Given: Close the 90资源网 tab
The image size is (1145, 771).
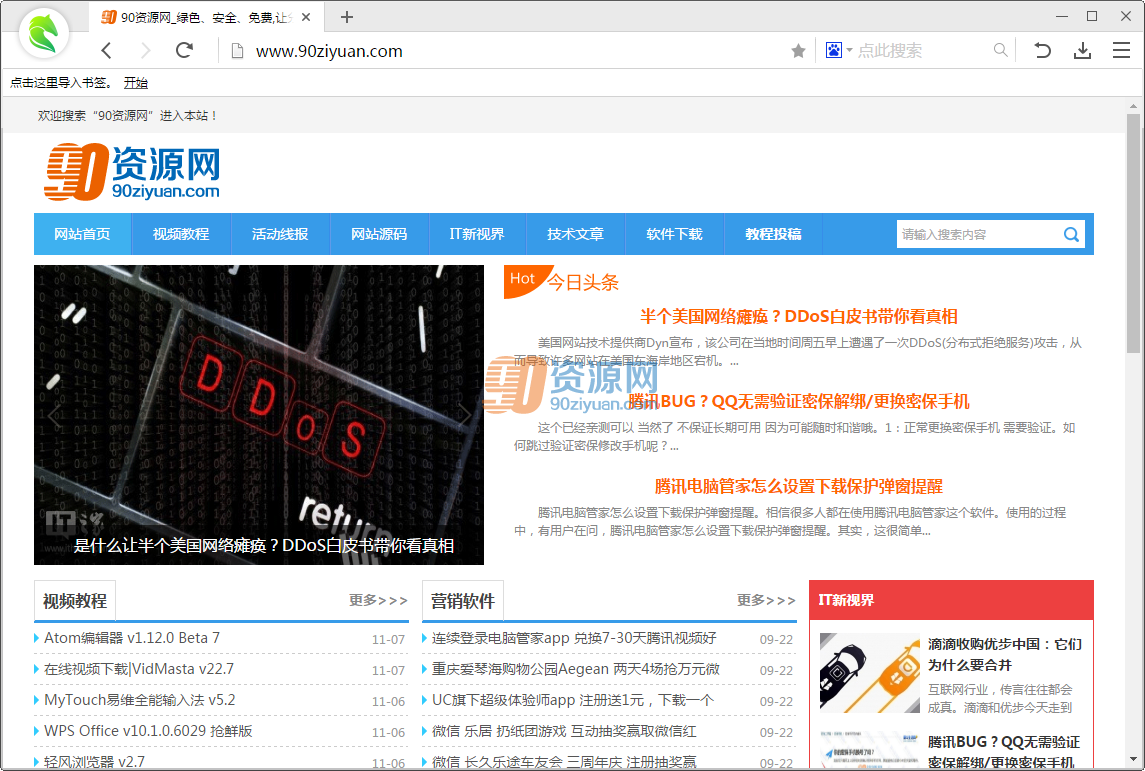Looking at the screenshot, I should click(x=306, y=17).
